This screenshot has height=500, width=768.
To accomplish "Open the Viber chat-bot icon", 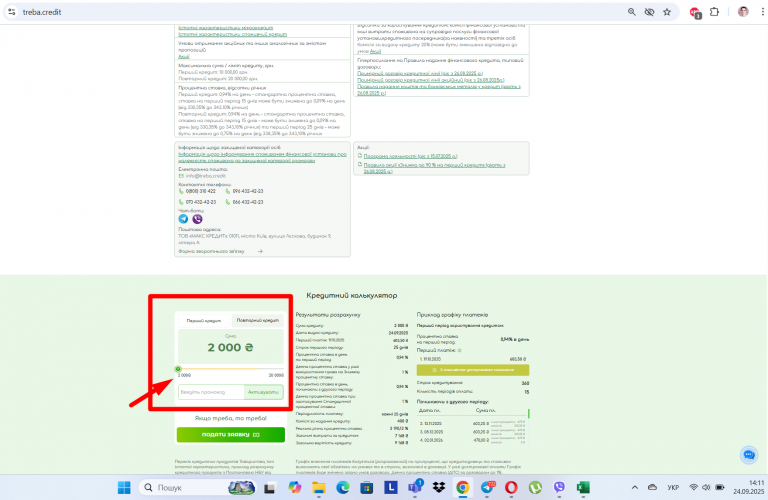I will click(x=197, y=219).
